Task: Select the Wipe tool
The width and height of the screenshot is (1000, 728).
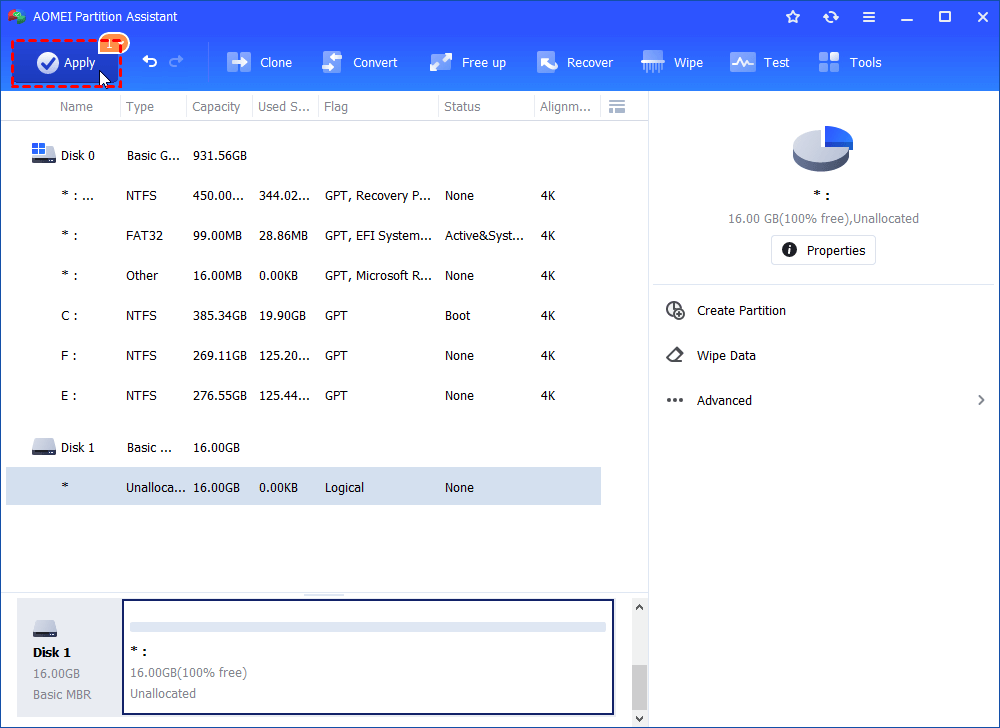Action: pos(672,62)
